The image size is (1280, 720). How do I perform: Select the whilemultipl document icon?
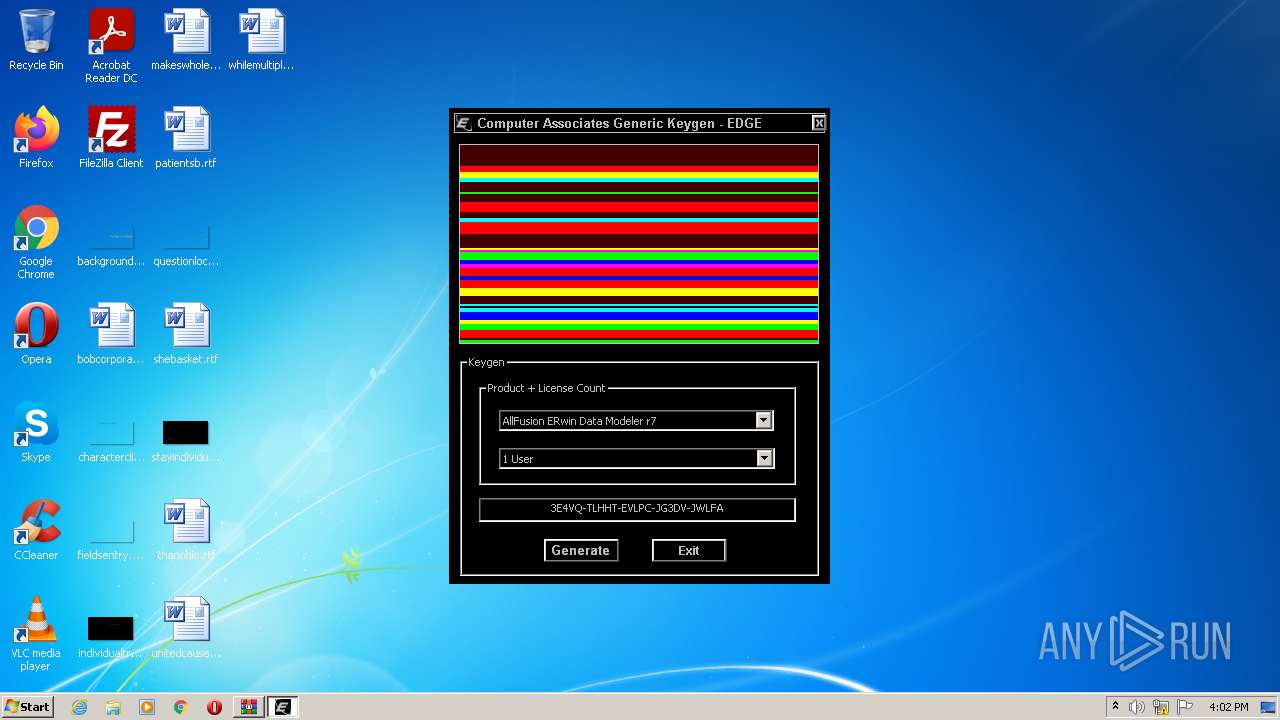point(261,41)
